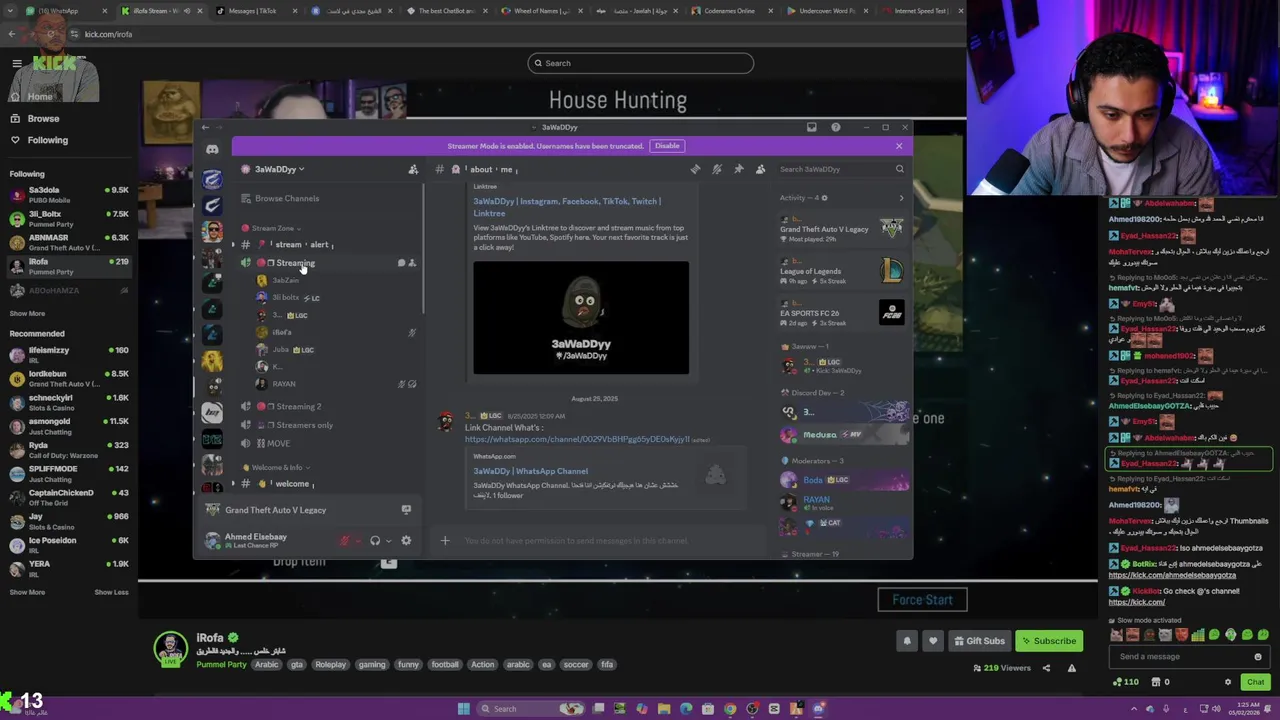Open pinned messages icon in channel header
The height and width of the screenshot is (720, 1280).
pyautogui.click(x=739, y=169)
